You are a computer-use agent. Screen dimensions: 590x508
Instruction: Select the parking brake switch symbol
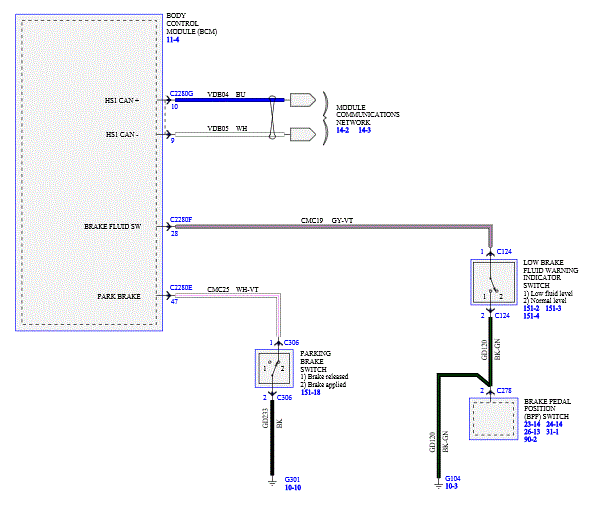pyautogui.click(x=274, y=368)
